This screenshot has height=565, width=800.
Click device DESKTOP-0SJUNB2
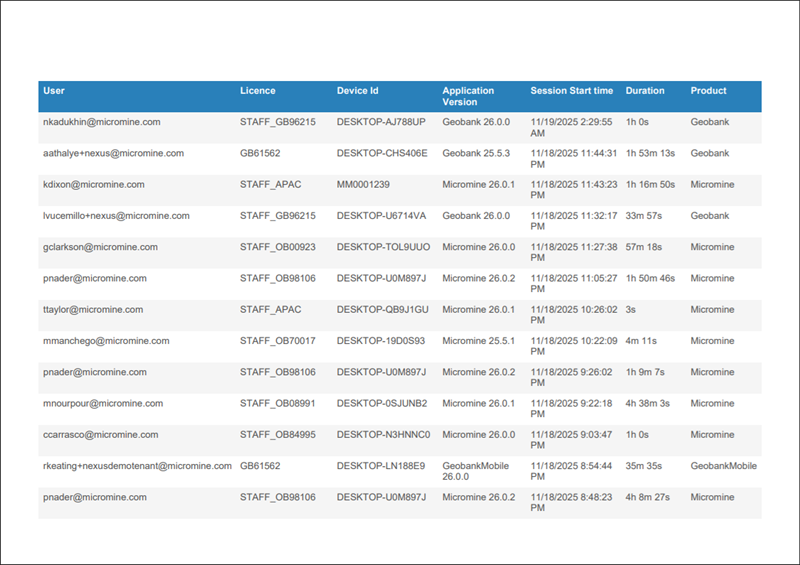point(382,403)
